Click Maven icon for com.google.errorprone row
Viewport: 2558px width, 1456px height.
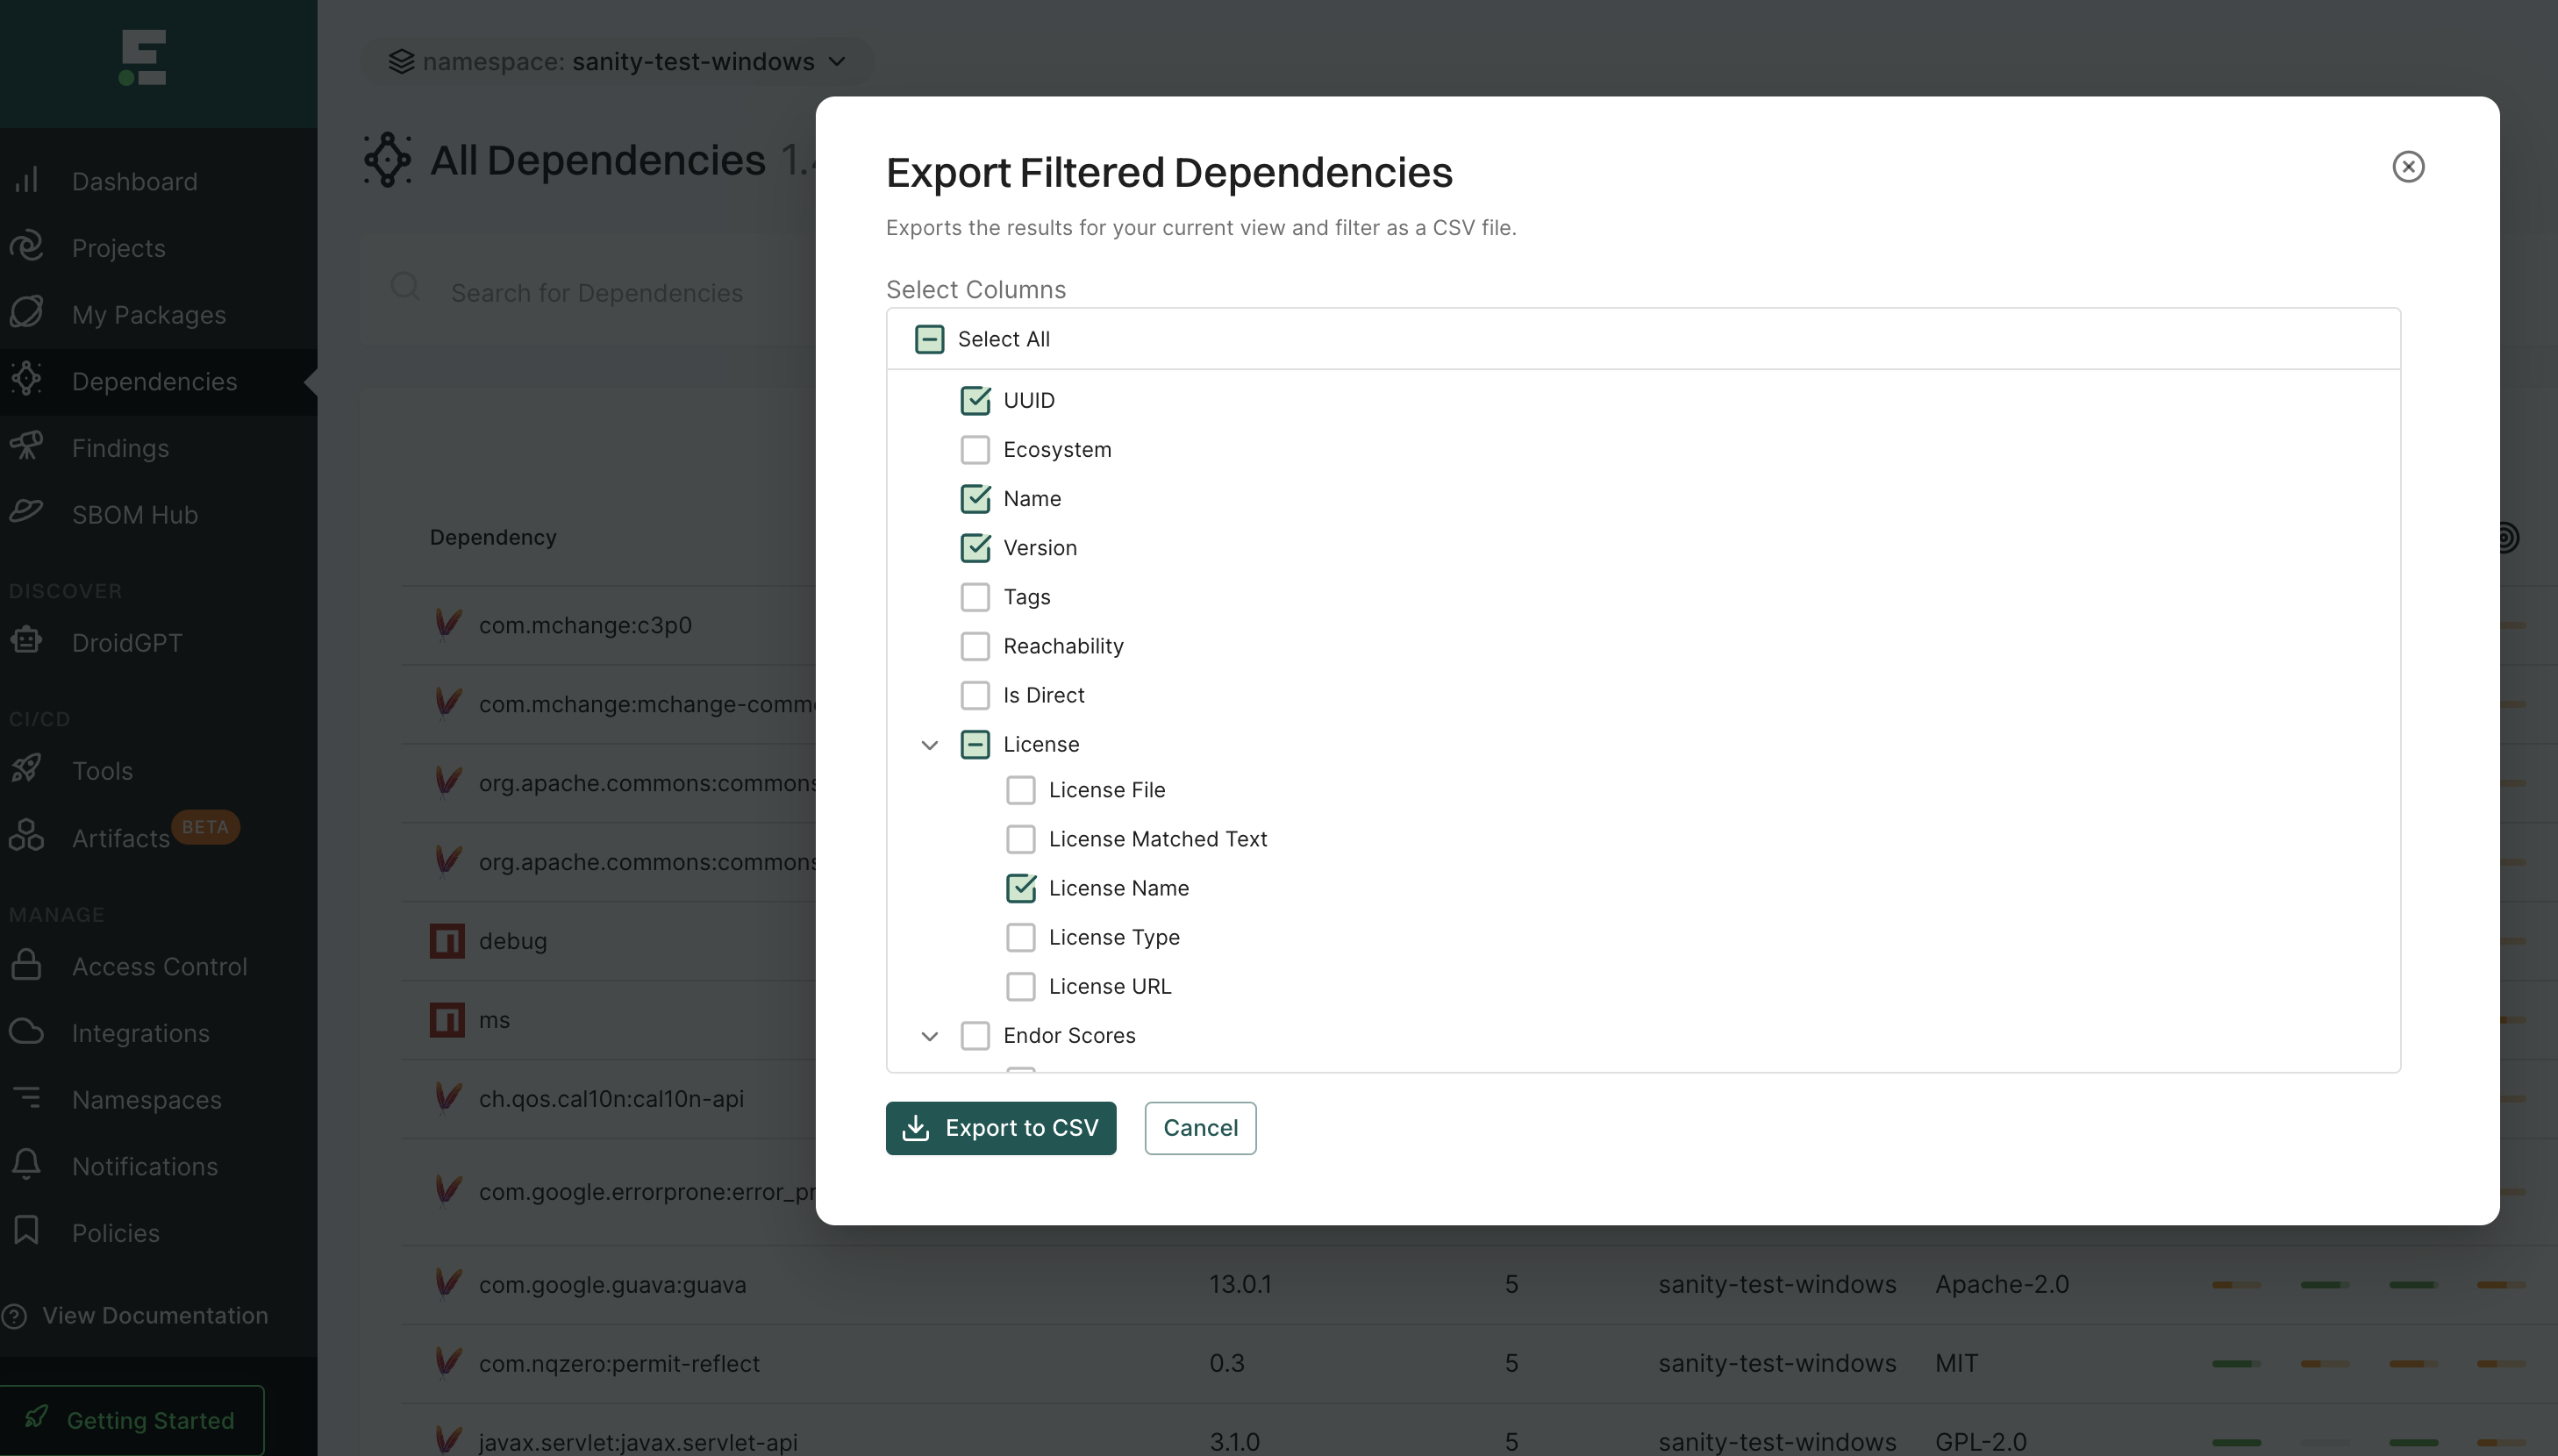click(448, 1190)
